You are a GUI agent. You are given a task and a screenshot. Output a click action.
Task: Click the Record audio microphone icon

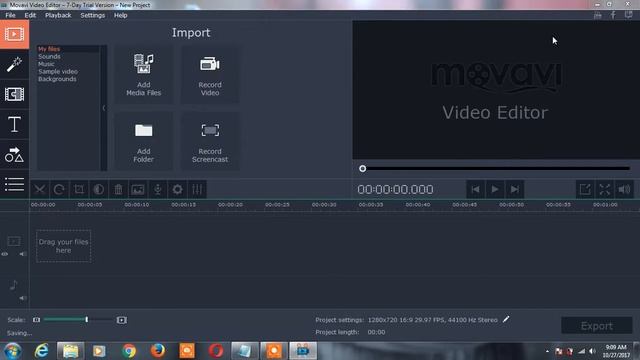[x=158, y=189]
